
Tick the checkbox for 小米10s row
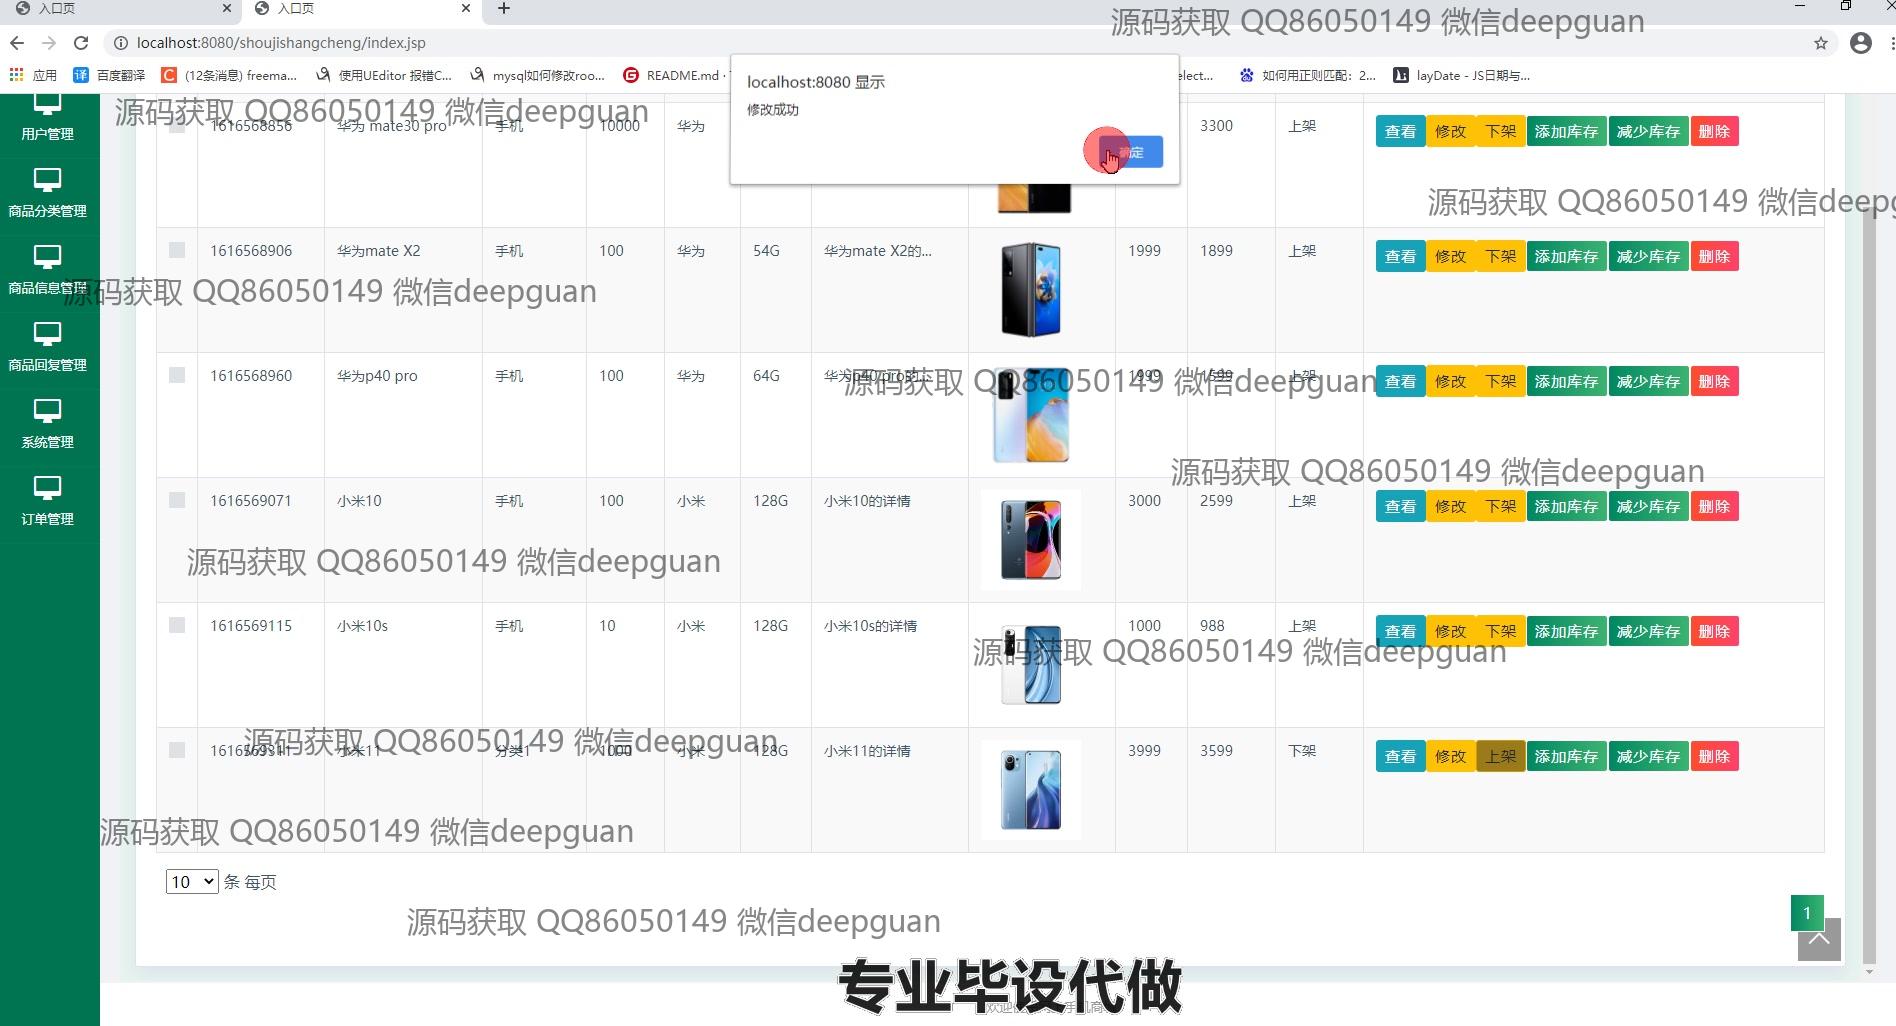click(177, 625)
